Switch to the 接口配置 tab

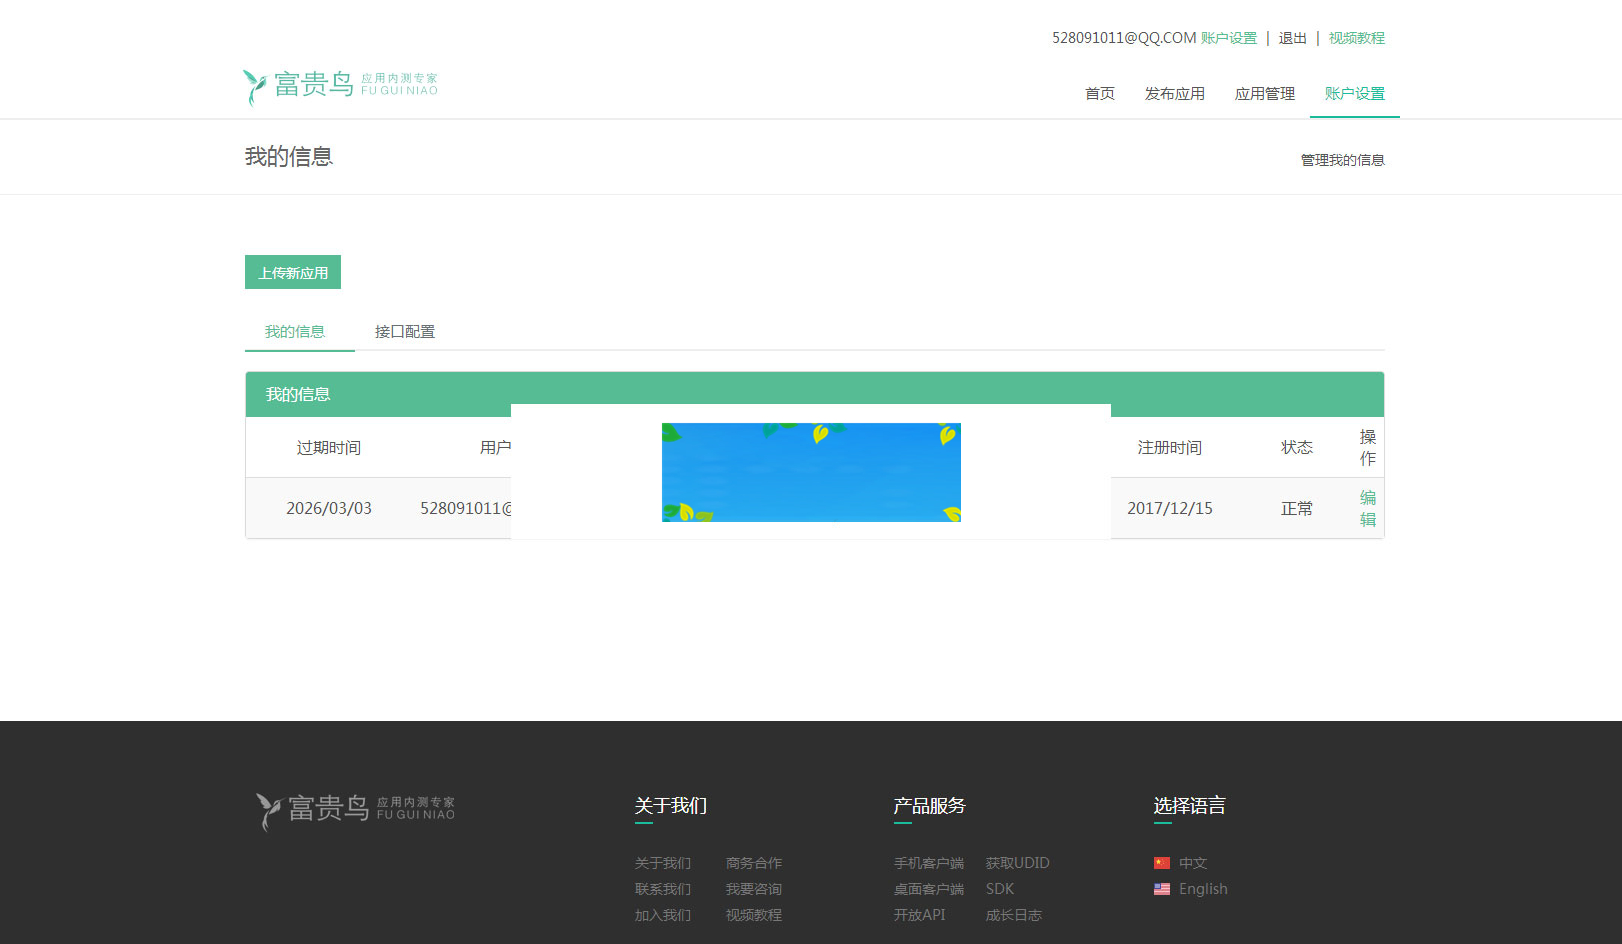404,331
